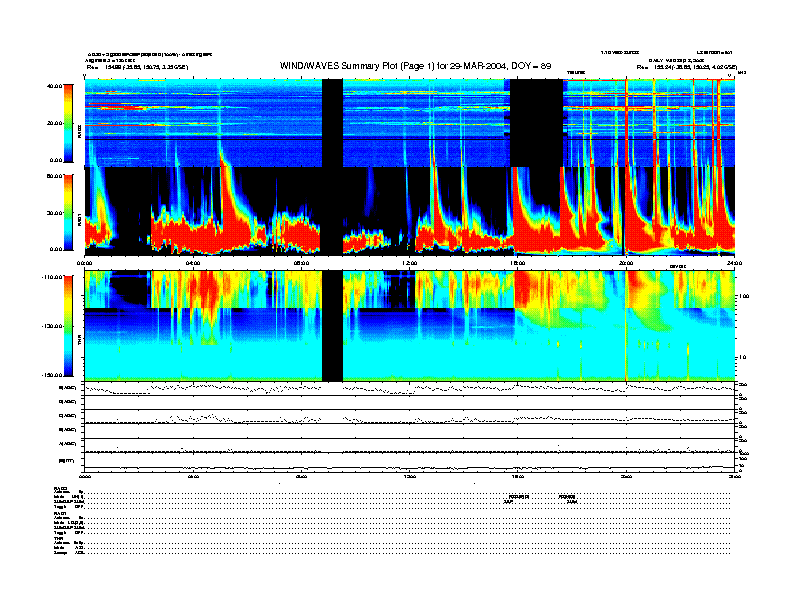Click the black data gap in the TNR spectrogram

tap(332, 325)
